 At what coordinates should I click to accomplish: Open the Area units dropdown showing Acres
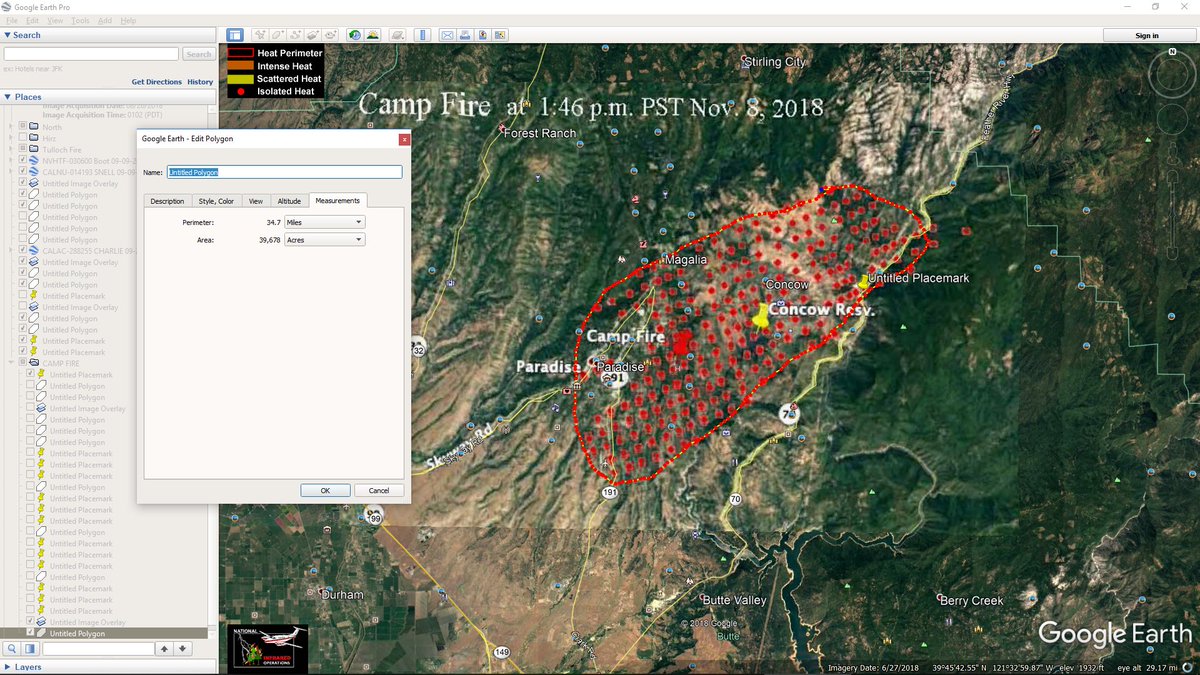pos(324,240)
